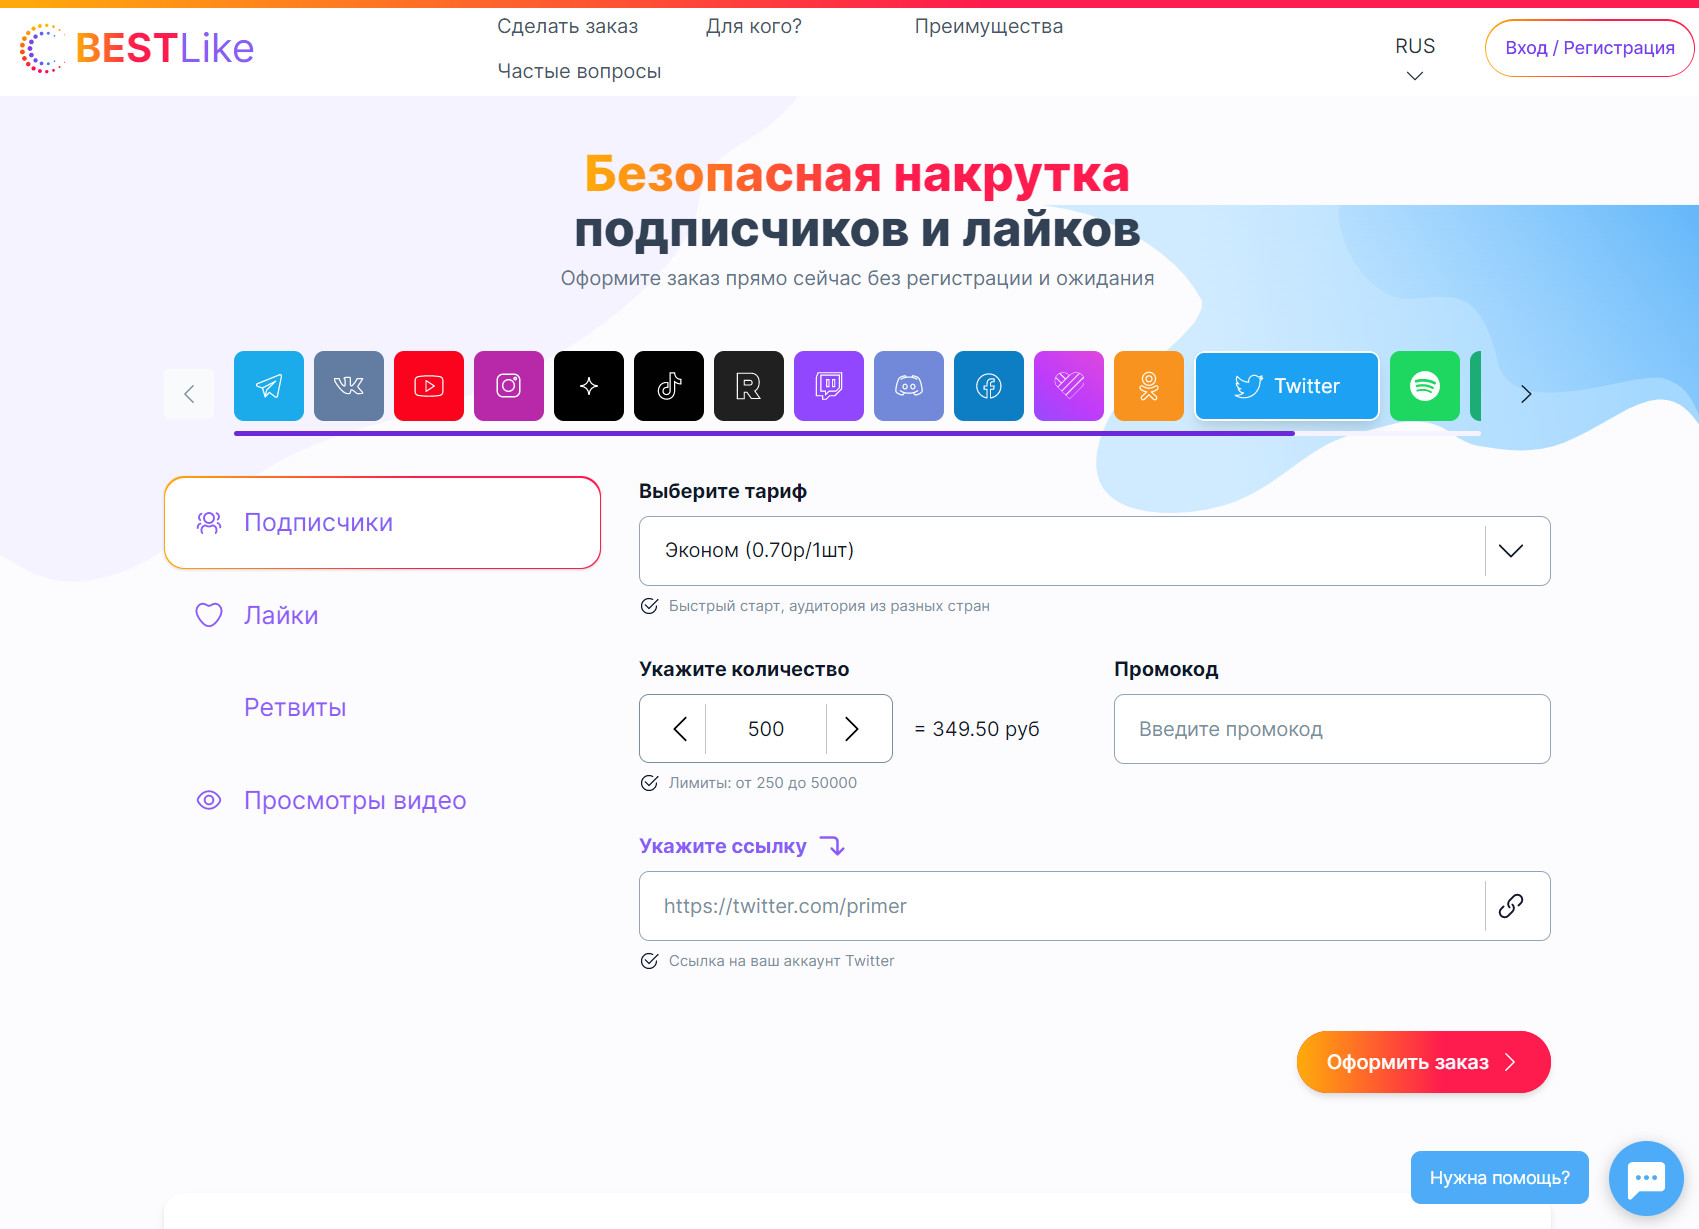
Task: Open the Выберите тариф dropdown
Action: 1094,551
